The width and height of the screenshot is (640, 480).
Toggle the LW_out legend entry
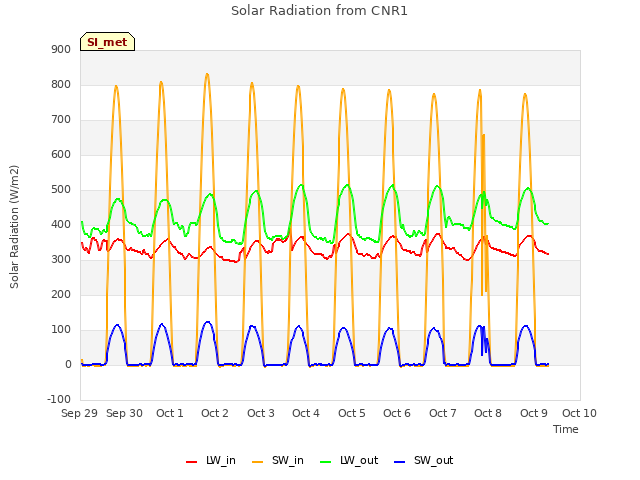click(349, 460)
